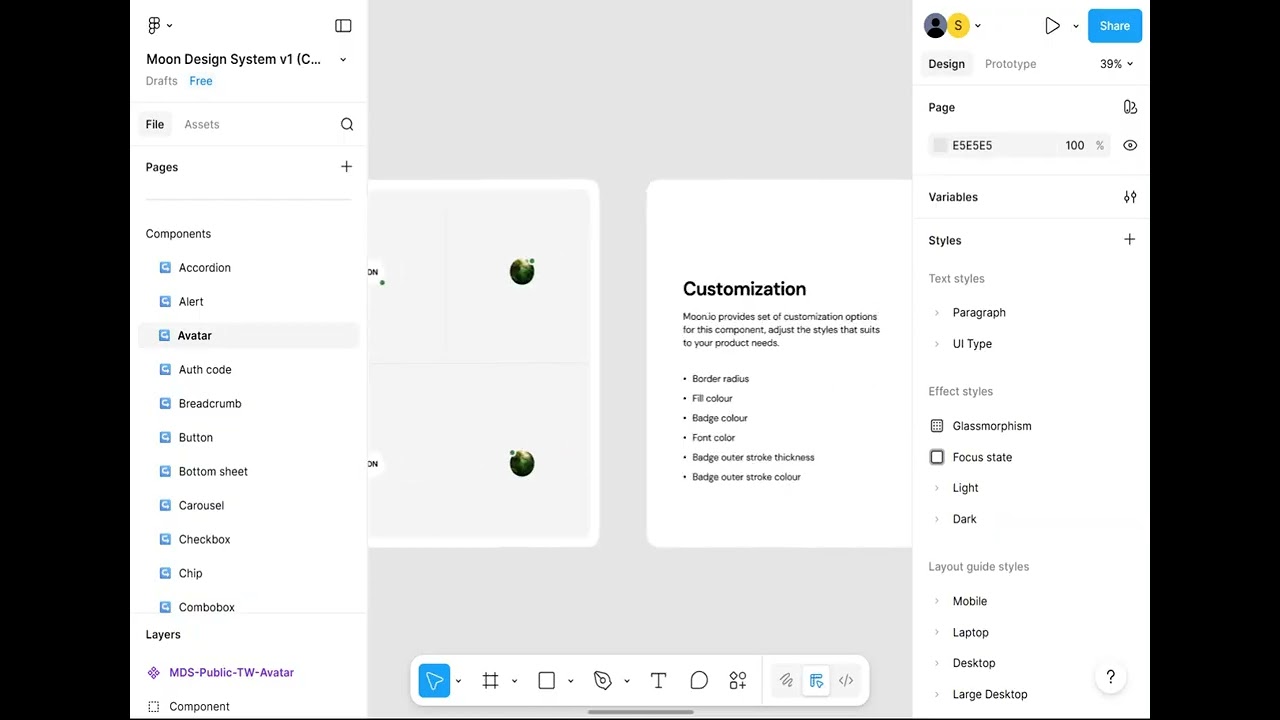Screen dimensions: 1280x720
Task: Edit the page opacity 100 field
Action: click(1074, 146)
